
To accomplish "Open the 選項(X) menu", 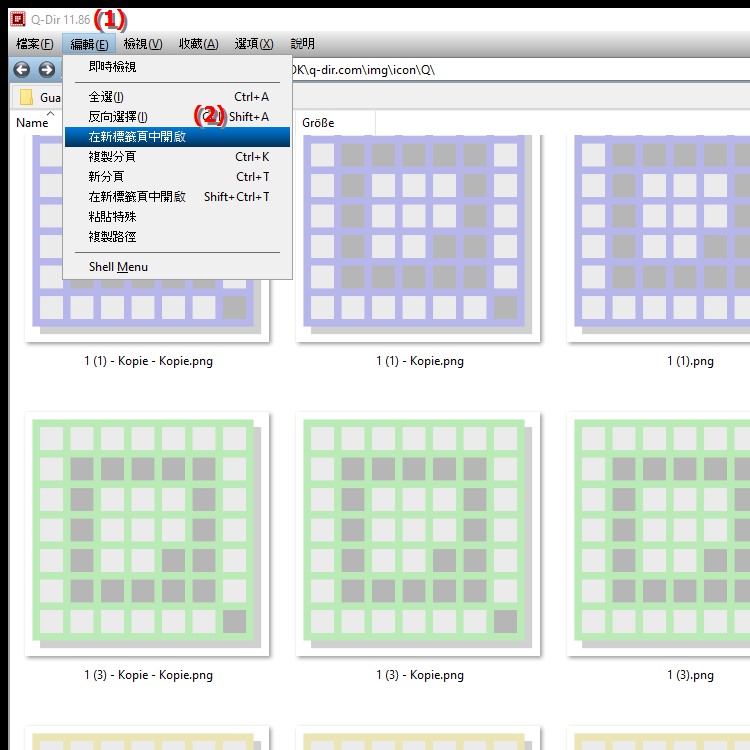I will [x=254, y=44].
